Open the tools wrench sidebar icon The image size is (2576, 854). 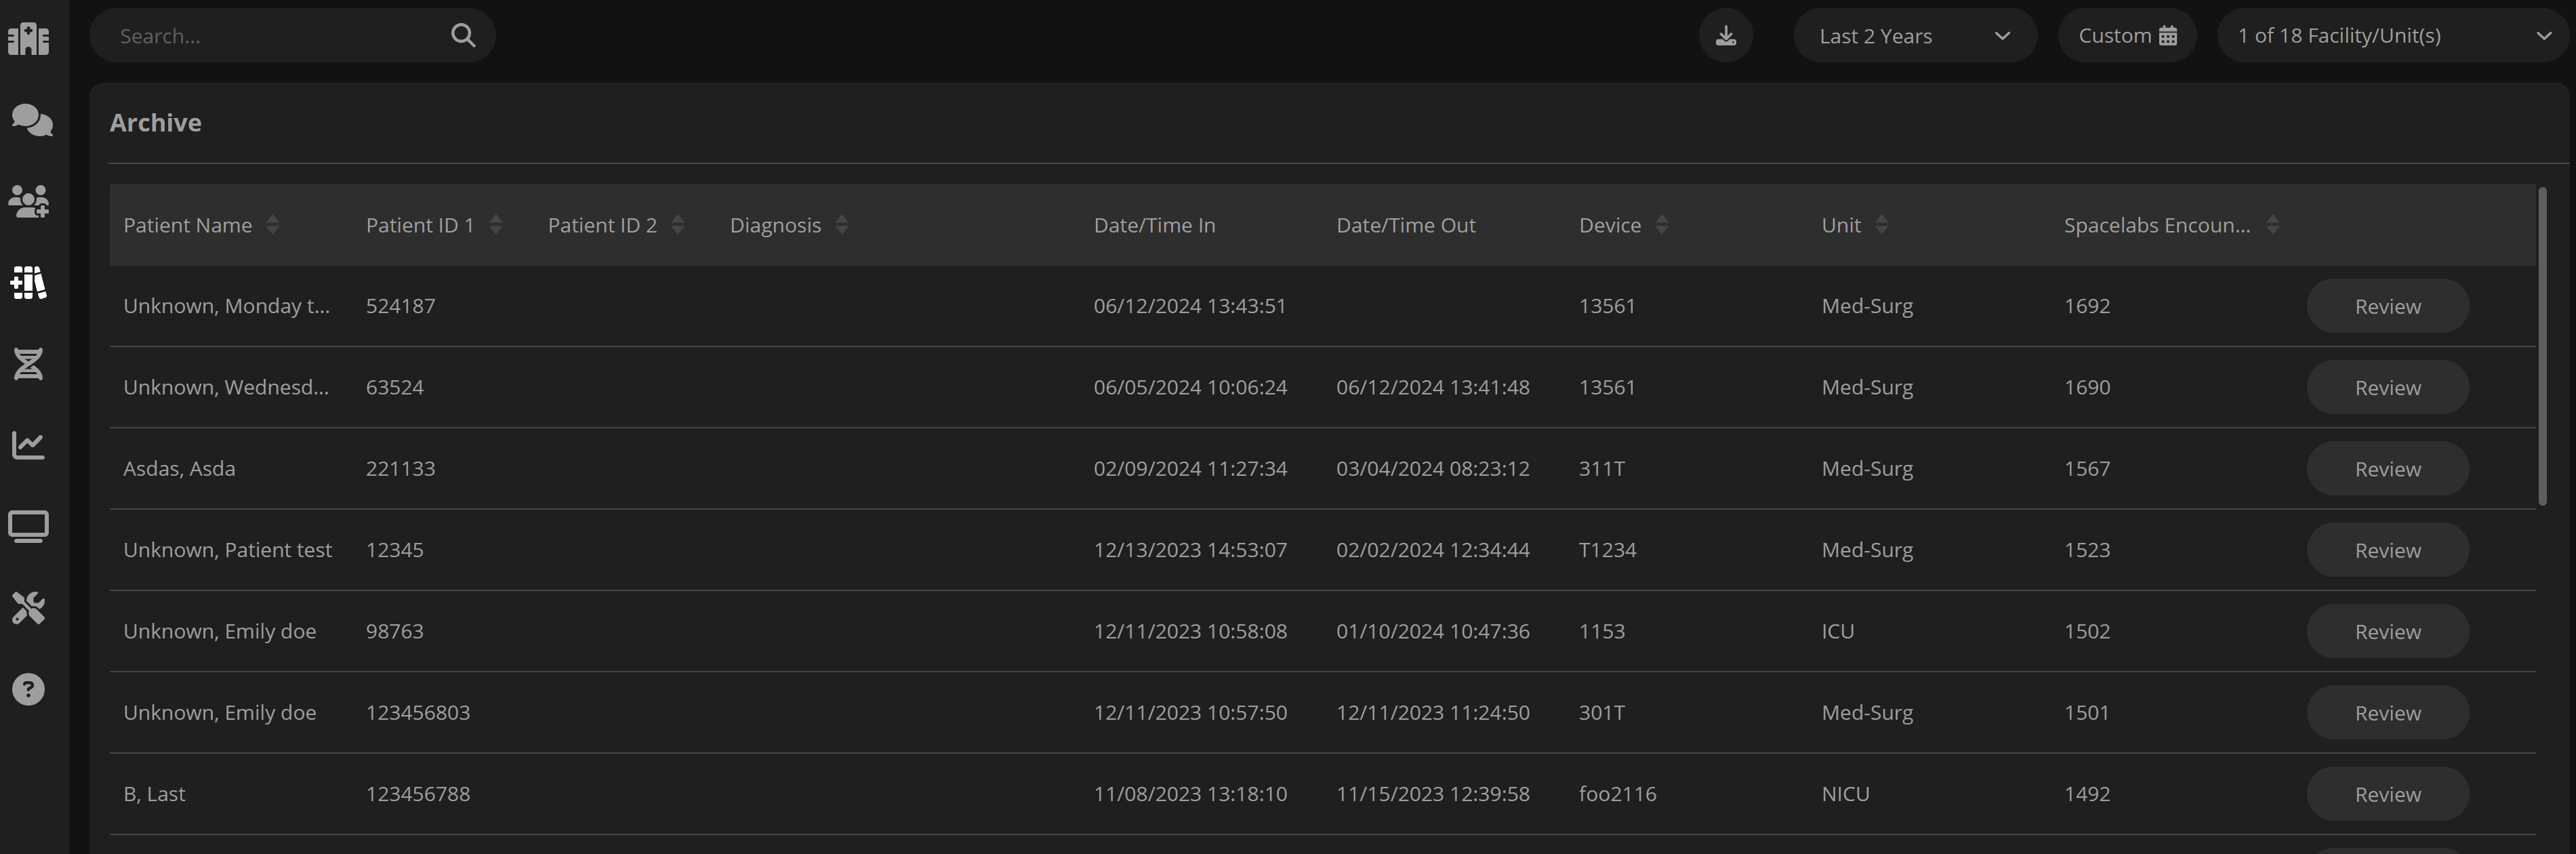tap(29, 608)
